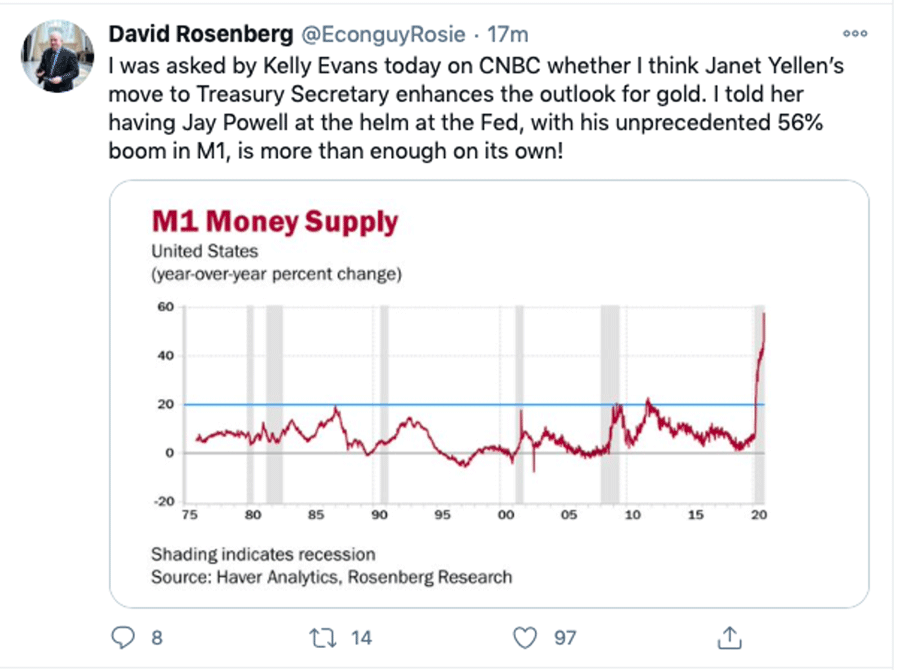This screenshot has height=670, width=900.
Task: Click the Shading indicates recession note
Action: pyautogui.click(x=263, y=554)
